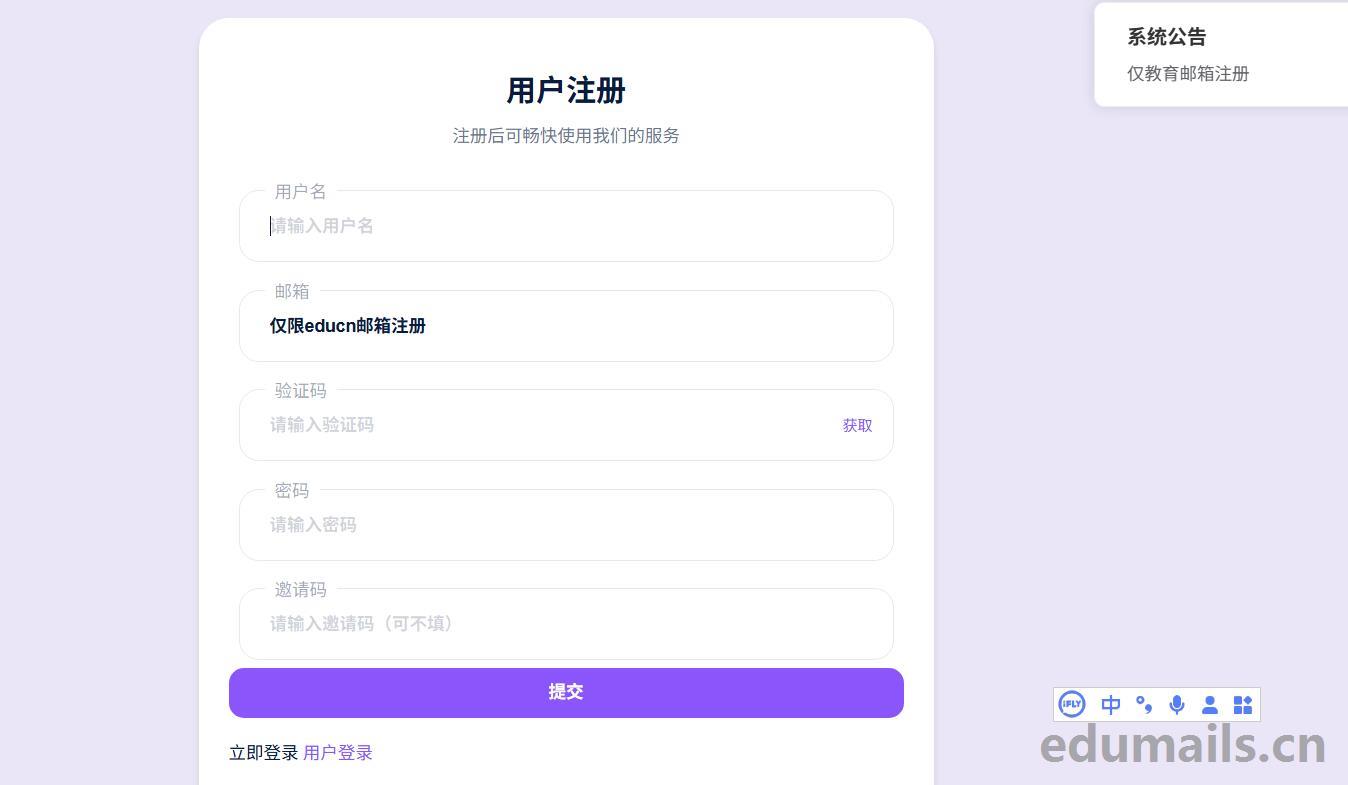
Task: Click the 用户注册 page heading
Action: click(566, 91)
